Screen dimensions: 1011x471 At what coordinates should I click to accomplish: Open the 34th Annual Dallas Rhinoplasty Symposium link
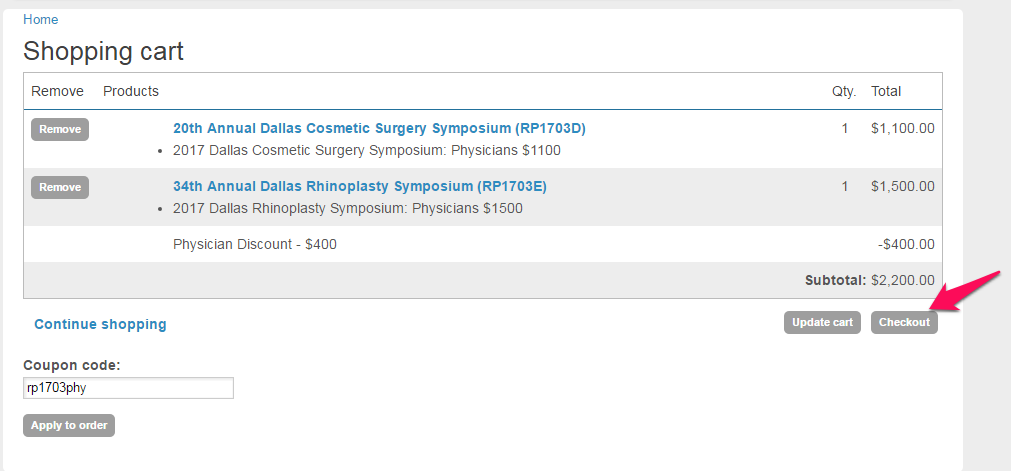tap(360, 186)
